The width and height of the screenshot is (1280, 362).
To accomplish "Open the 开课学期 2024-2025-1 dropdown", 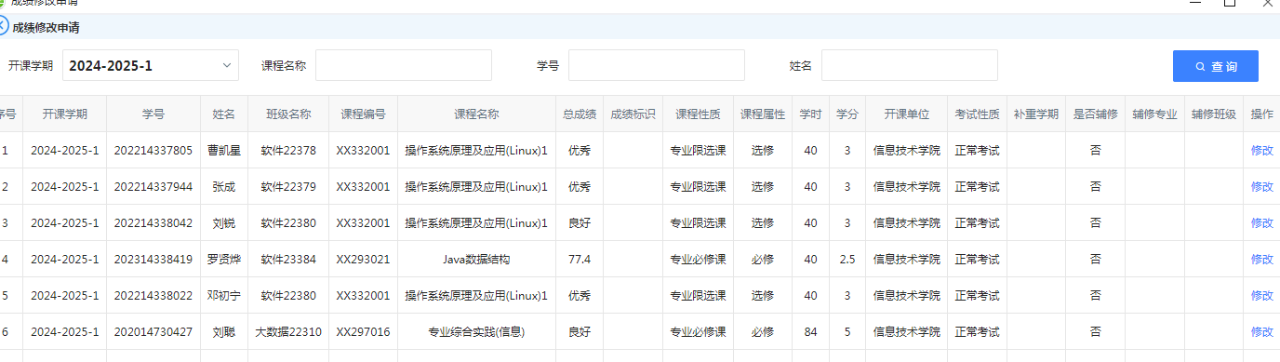I will pyautogui.click(x=150, y=66).
